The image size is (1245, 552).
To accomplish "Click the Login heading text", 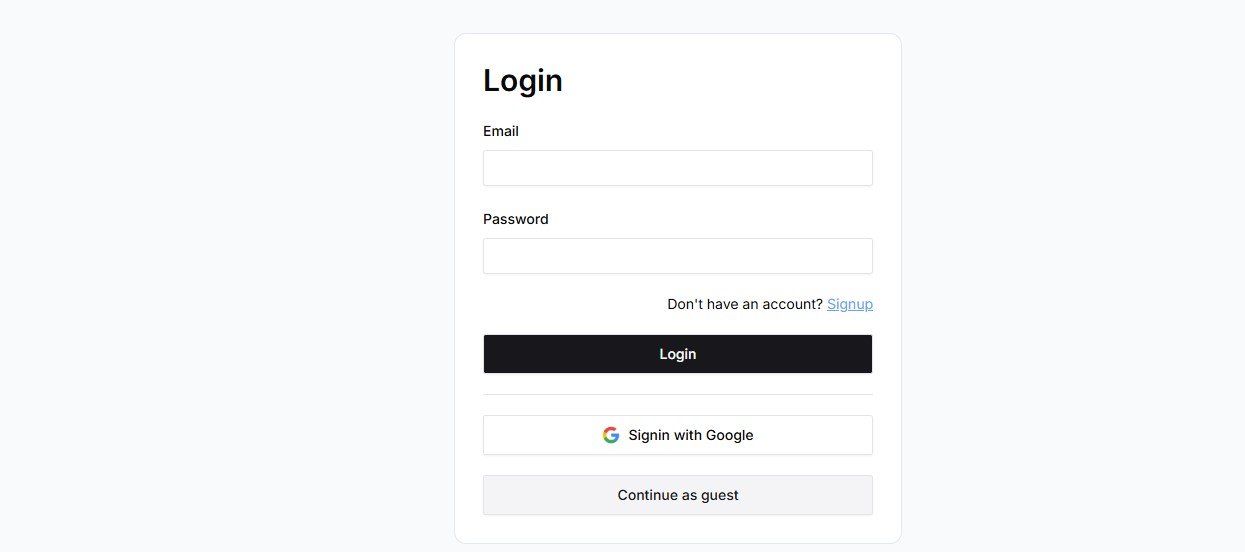I will 522,80.
